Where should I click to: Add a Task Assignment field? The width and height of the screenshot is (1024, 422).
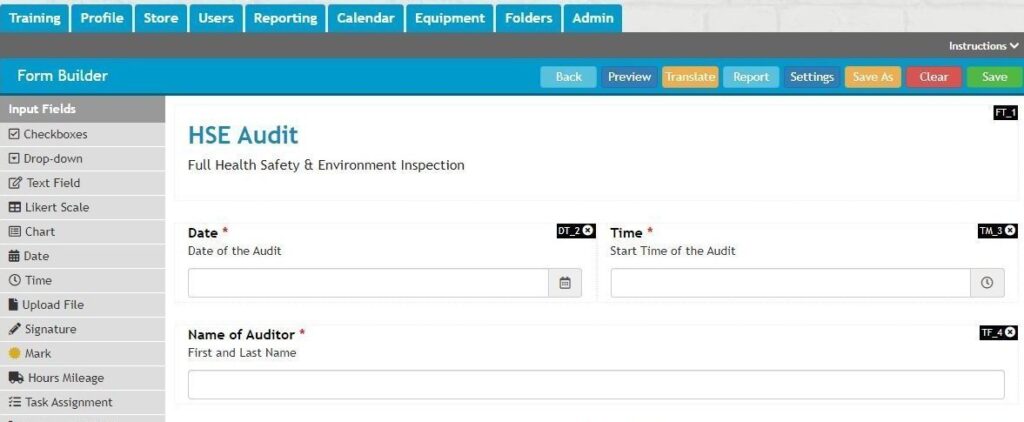68,402
